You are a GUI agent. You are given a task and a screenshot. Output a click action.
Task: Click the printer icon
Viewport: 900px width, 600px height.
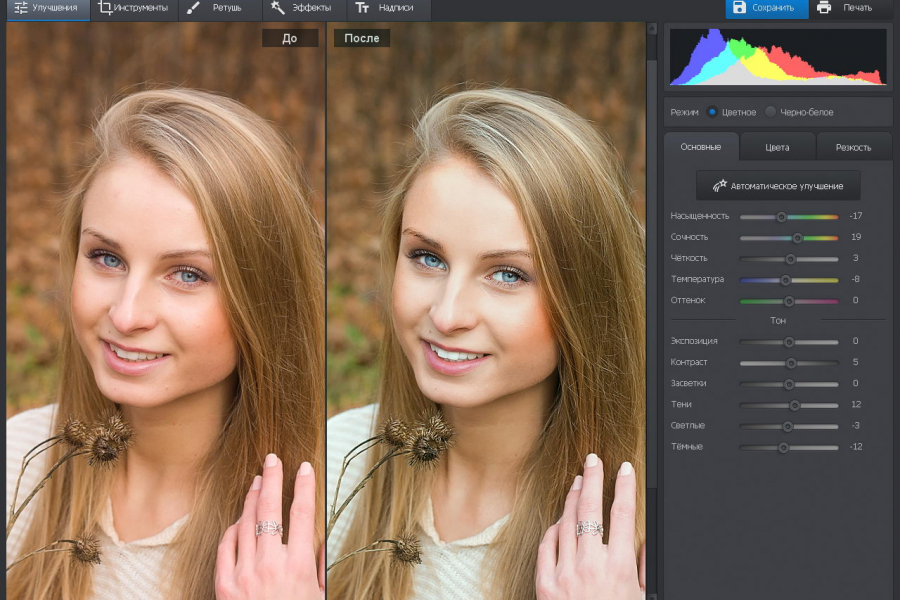click(x=824, y=7)
